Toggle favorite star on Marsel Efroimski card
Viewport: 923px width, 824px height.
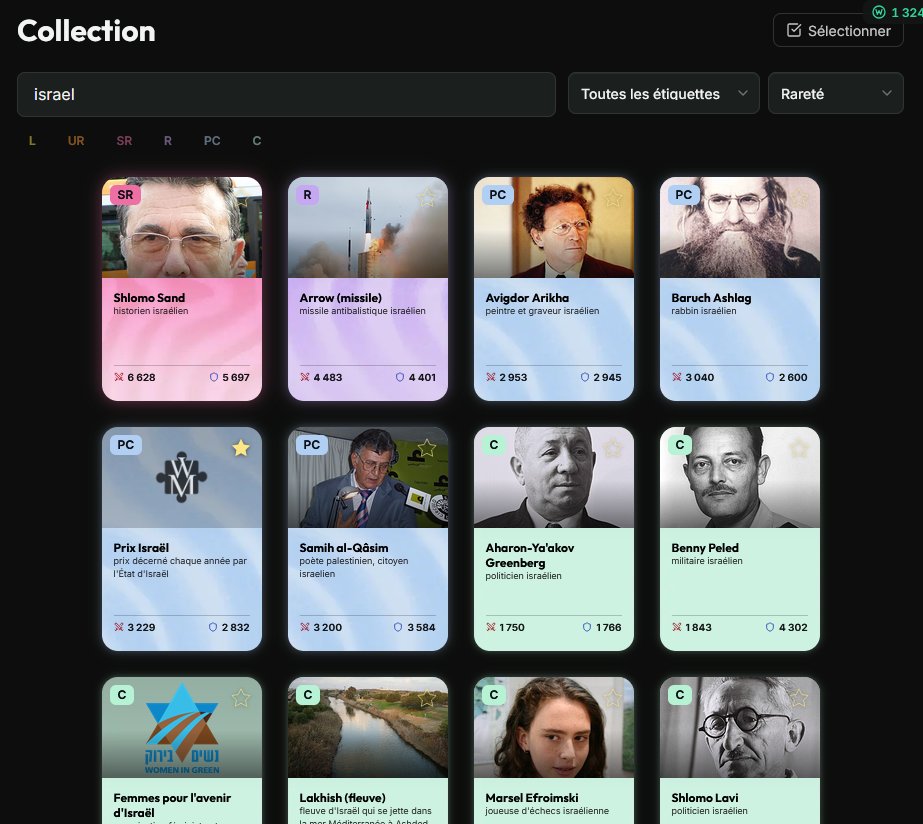pos(613,699)
